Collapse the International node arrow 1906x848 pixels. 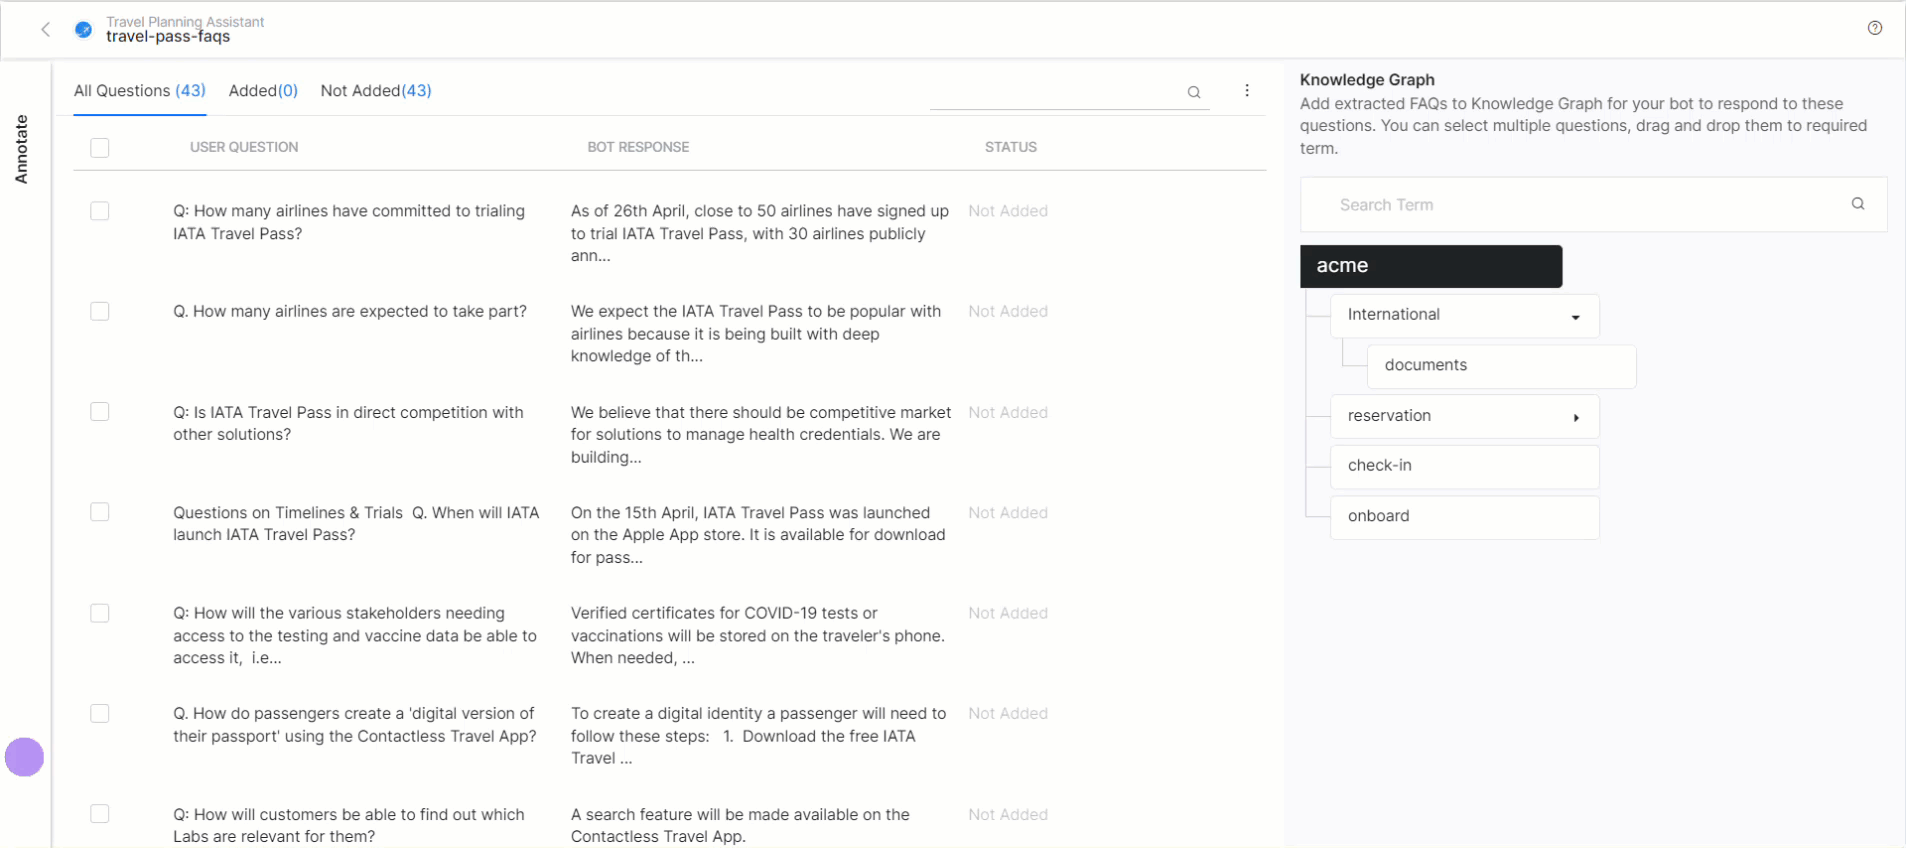(1575, 317)
